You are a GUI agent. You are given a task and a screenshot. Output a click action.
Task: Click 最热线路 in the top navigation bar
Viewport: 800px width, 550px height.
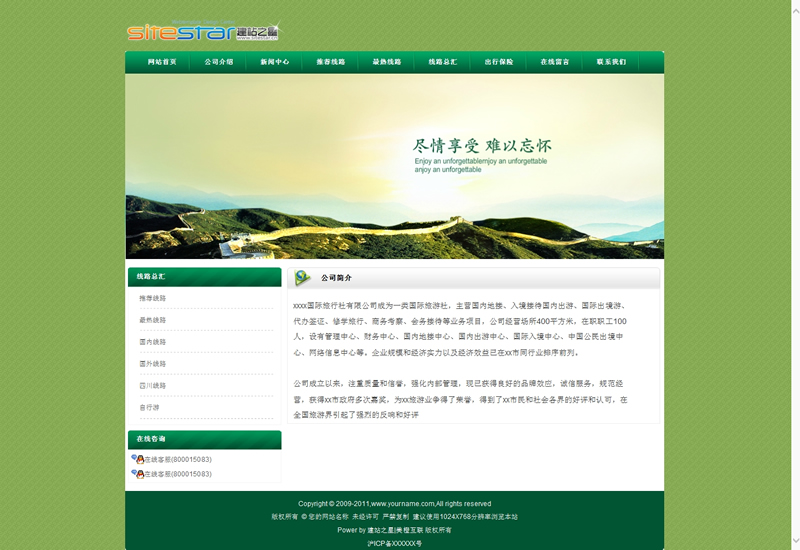pyautogui.click(x=386, y=62)
